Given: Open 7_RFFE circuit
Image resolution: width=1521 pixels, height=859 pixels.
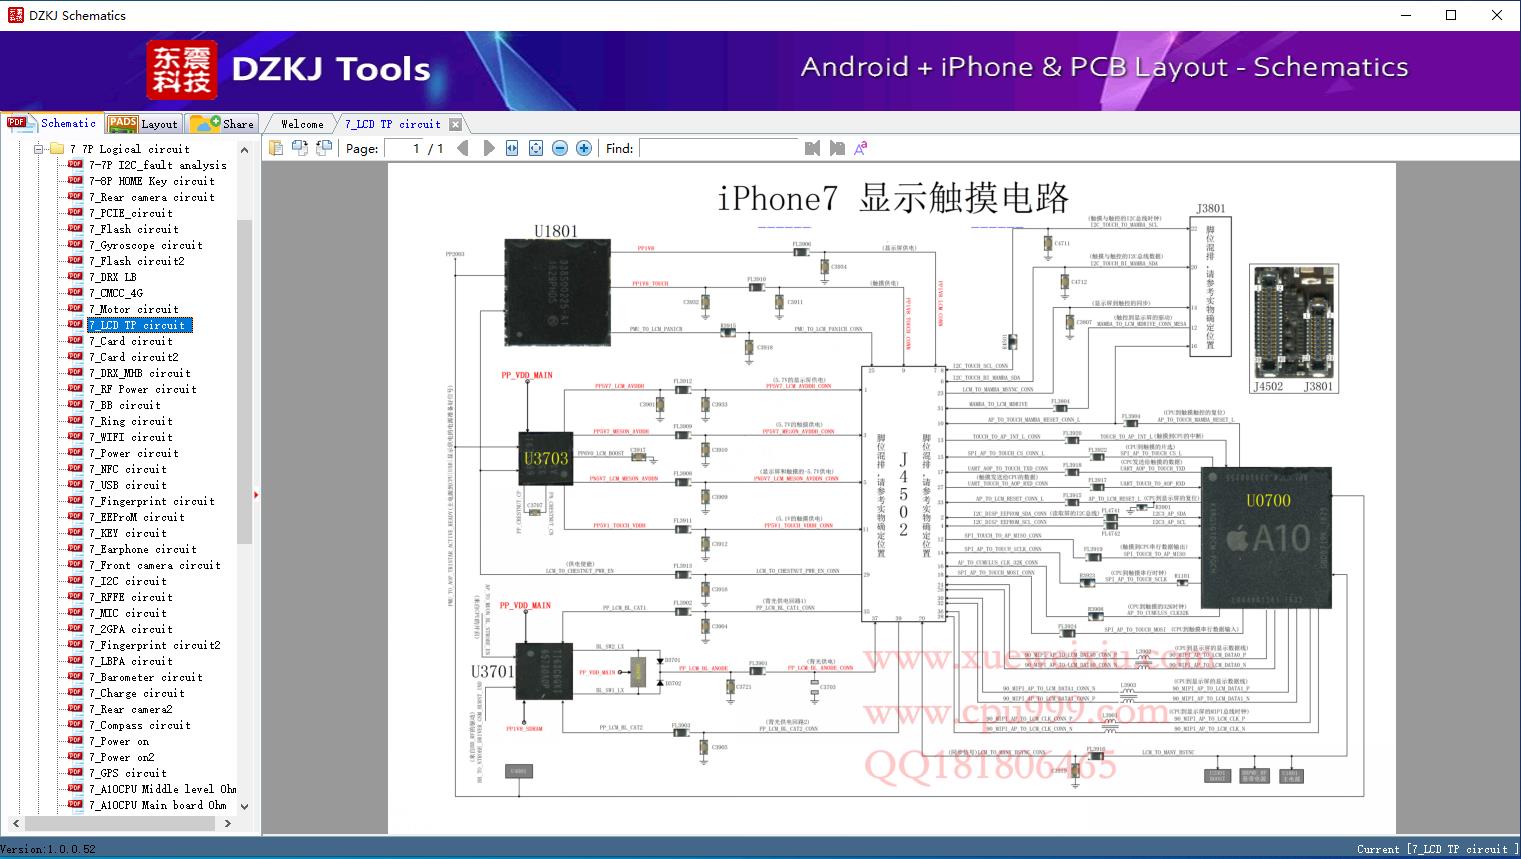Looking at the screenshot, I should (x=130, y=597).
